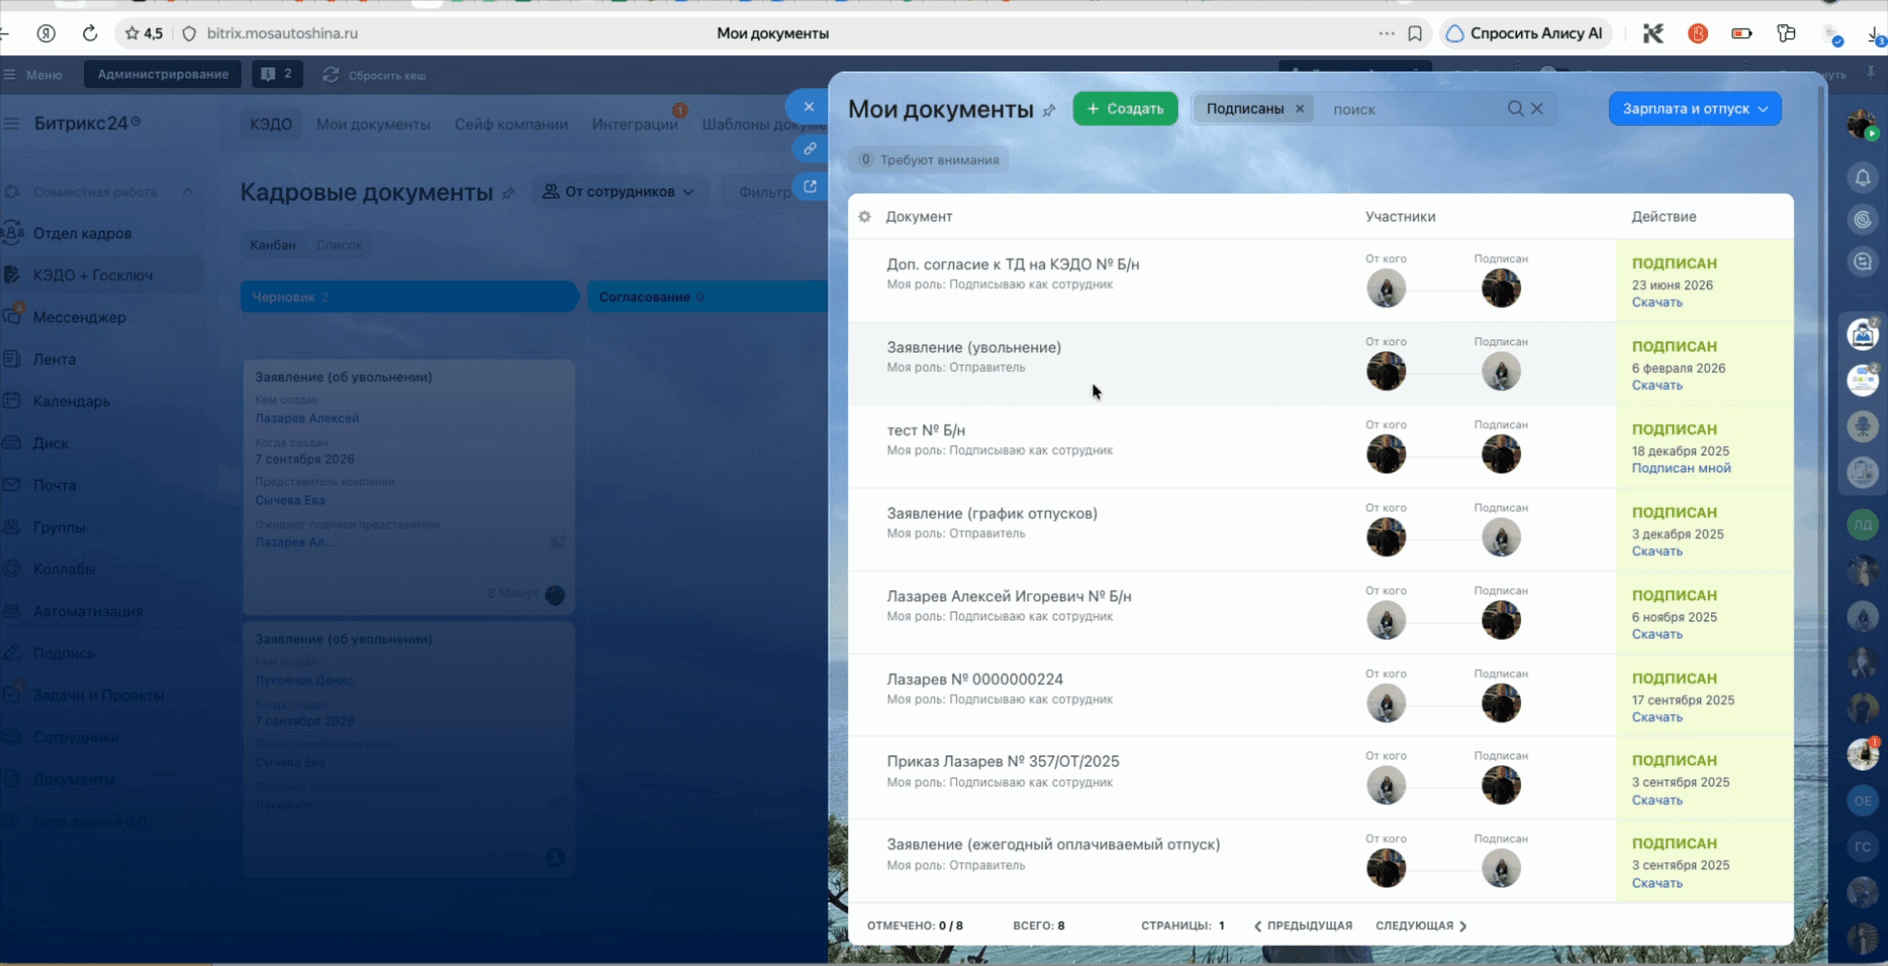This screenshot has height=966, width=1888.
Task: Click the green Создать button
Action: [1125, 108]
